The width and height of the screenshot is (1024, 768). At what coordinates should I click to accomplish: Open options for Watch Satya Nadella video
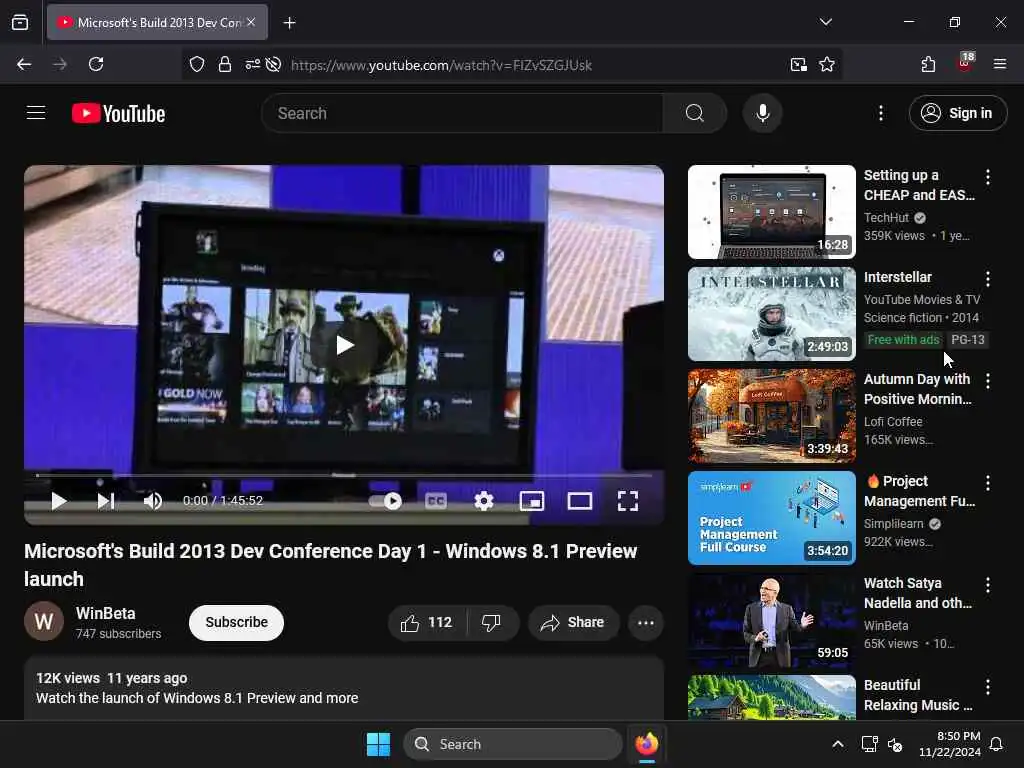pyautogui.click(x=987, y=584)
